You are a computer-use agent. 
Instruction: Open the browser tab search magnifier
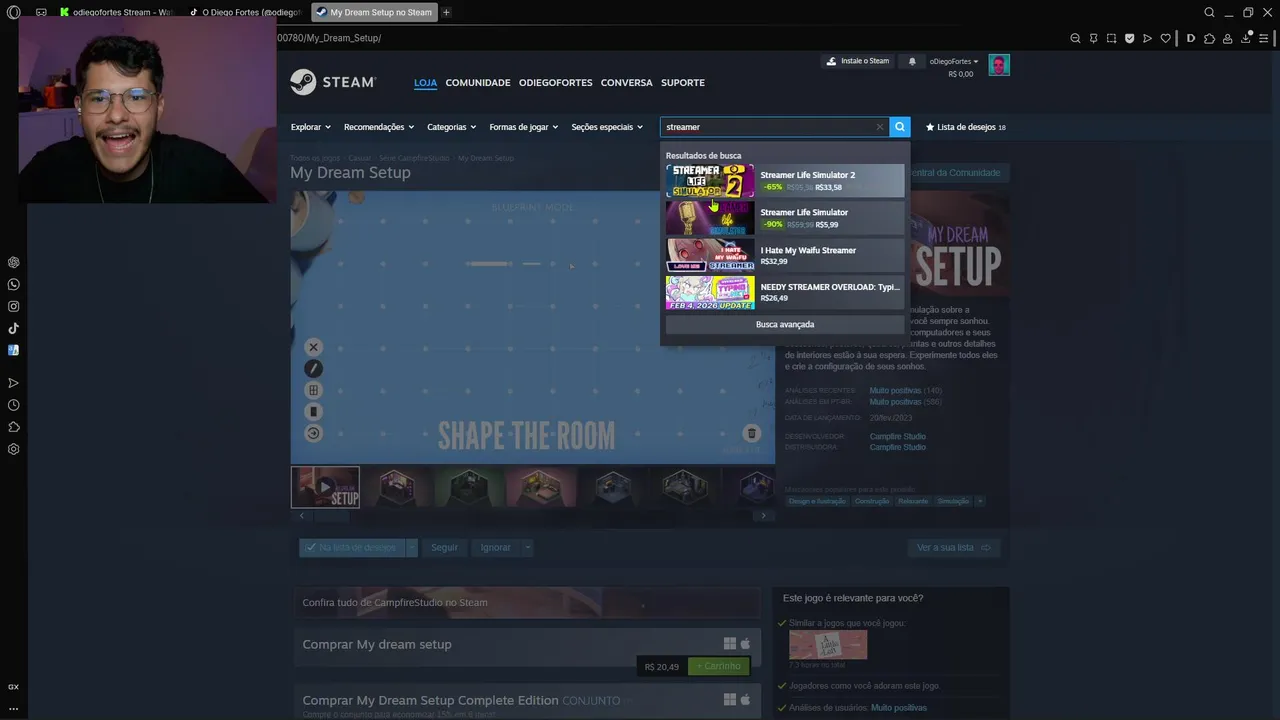(x=1209, y=13)
